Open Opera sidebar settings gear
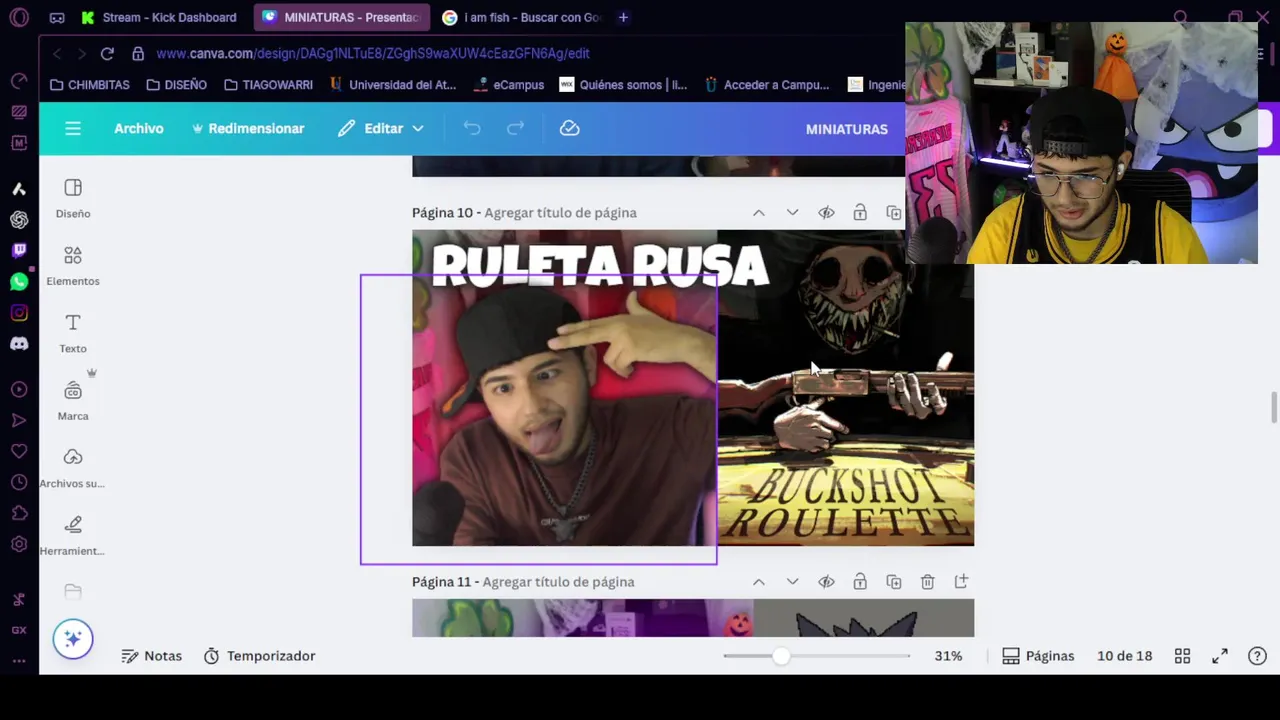Image resolution: width=1280 pixels, height=720 pixels. (19, 544)
